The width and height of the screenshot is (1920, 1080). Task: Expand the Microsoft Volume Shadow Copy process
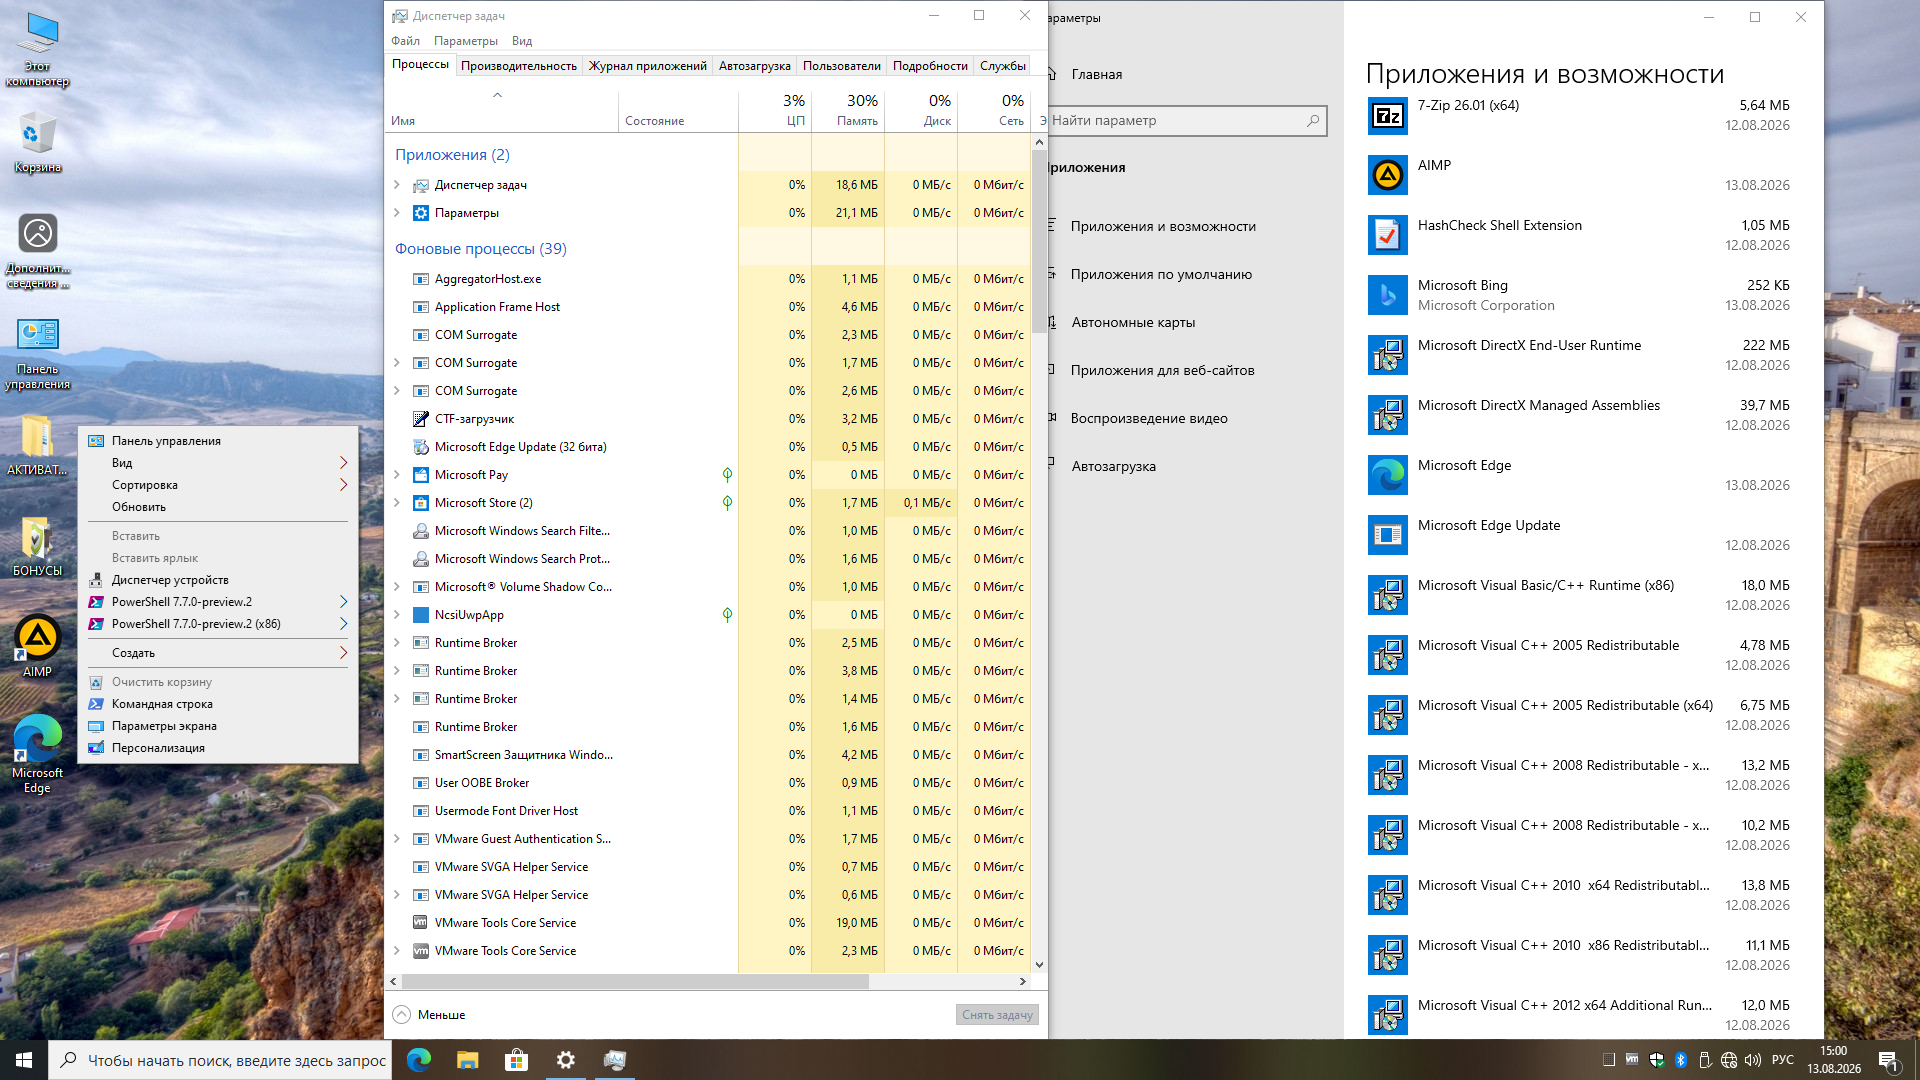pyautogui.click(x=397, y=587)
